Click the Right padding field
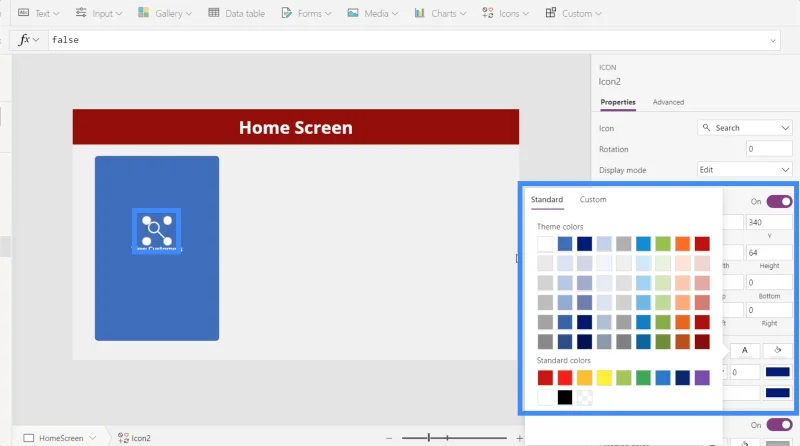 [x=769, y=310]
